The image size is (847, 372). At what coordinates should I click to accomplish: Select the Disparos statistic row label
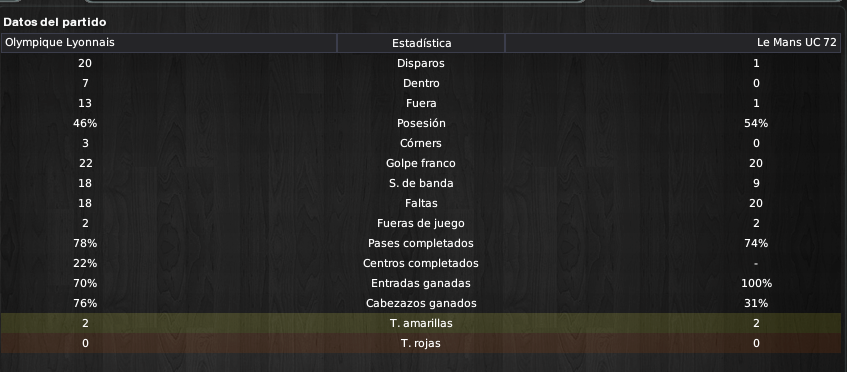[421, 63]
